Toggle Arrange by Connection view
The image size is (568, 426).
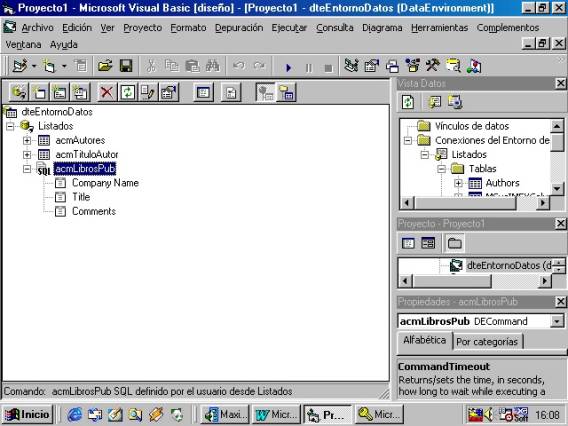pyautogui.click(x=266, y=92)
